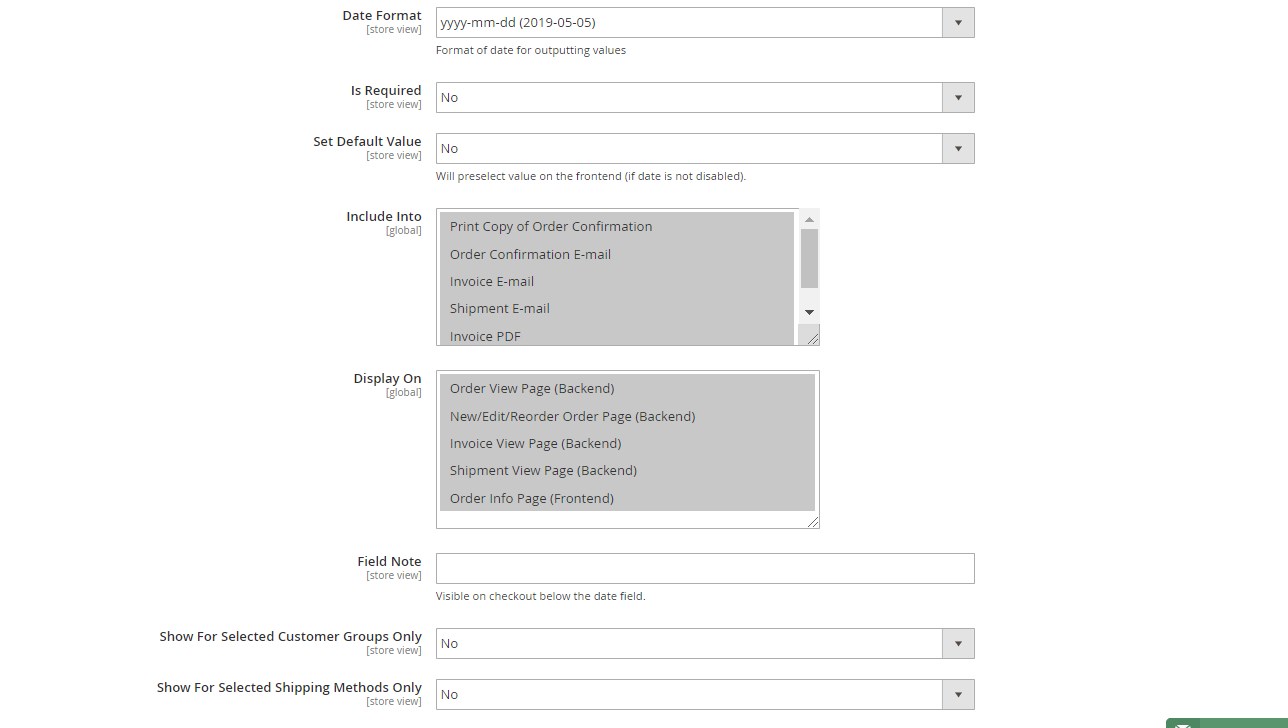Click Include Into list scroll down arrow
The height and width of the screenshot is (728, 1288).
(x=809, y=312)
